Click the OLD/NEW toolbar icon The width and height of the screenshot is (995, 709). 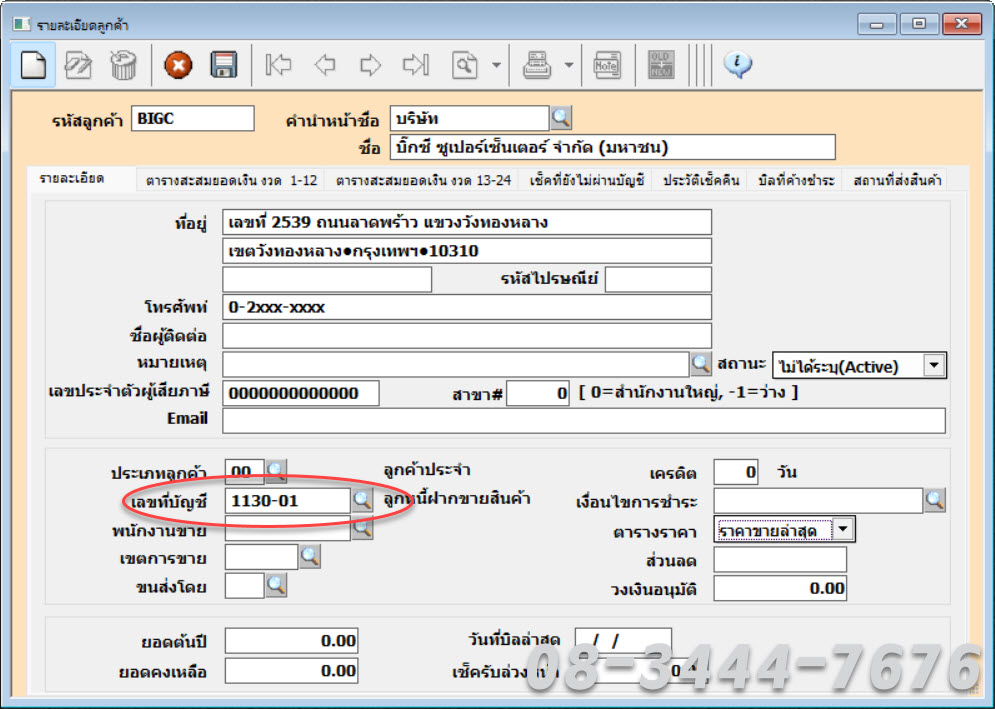click(661, 65)
